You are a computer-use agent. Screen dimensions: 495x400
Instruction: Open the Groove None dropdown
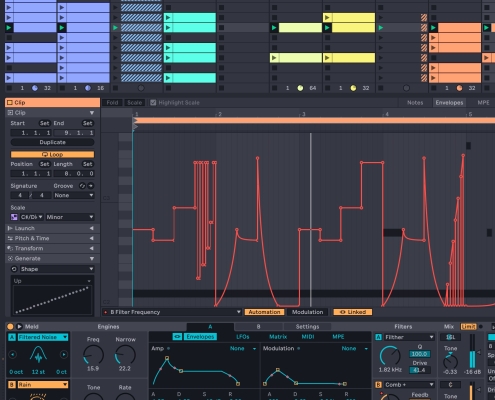click(74, 195)
